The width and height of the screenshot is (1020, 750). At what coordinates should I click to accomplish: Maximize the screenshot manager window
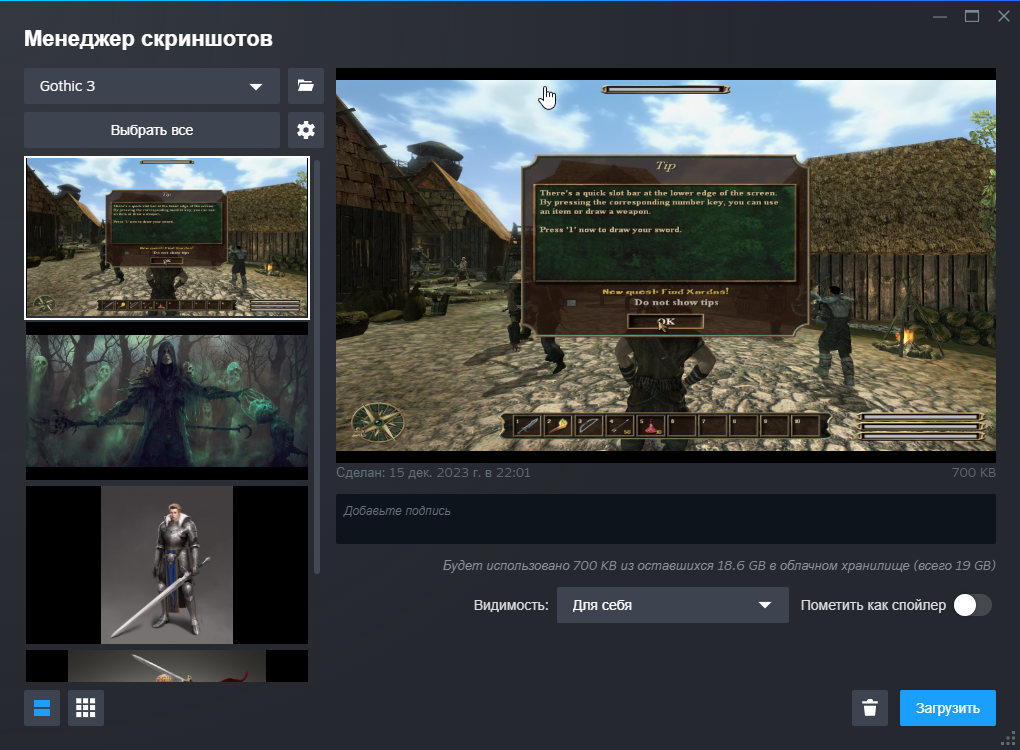972,16
